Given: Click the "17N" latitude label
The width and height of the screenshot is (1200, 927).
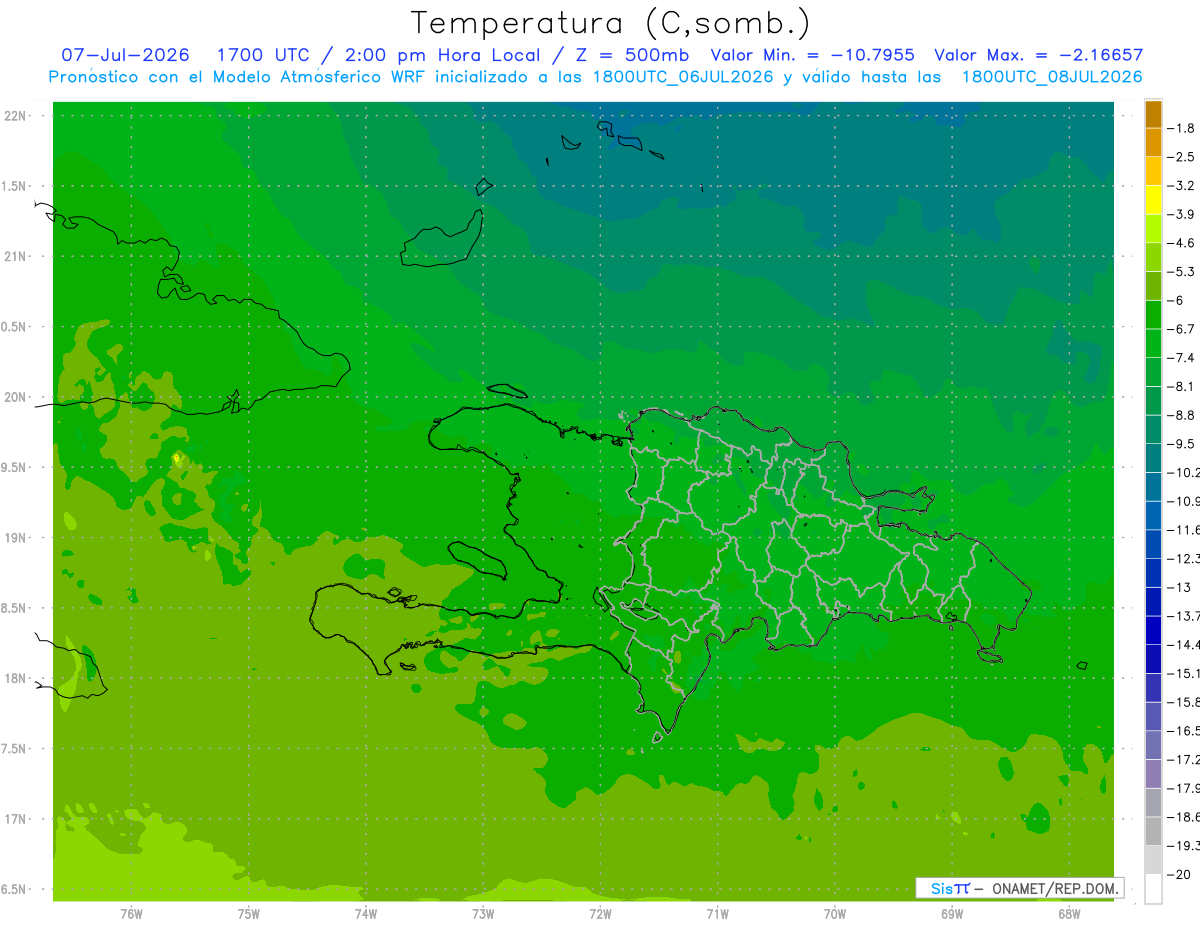Looking at the screenshot, I should 16,819.
